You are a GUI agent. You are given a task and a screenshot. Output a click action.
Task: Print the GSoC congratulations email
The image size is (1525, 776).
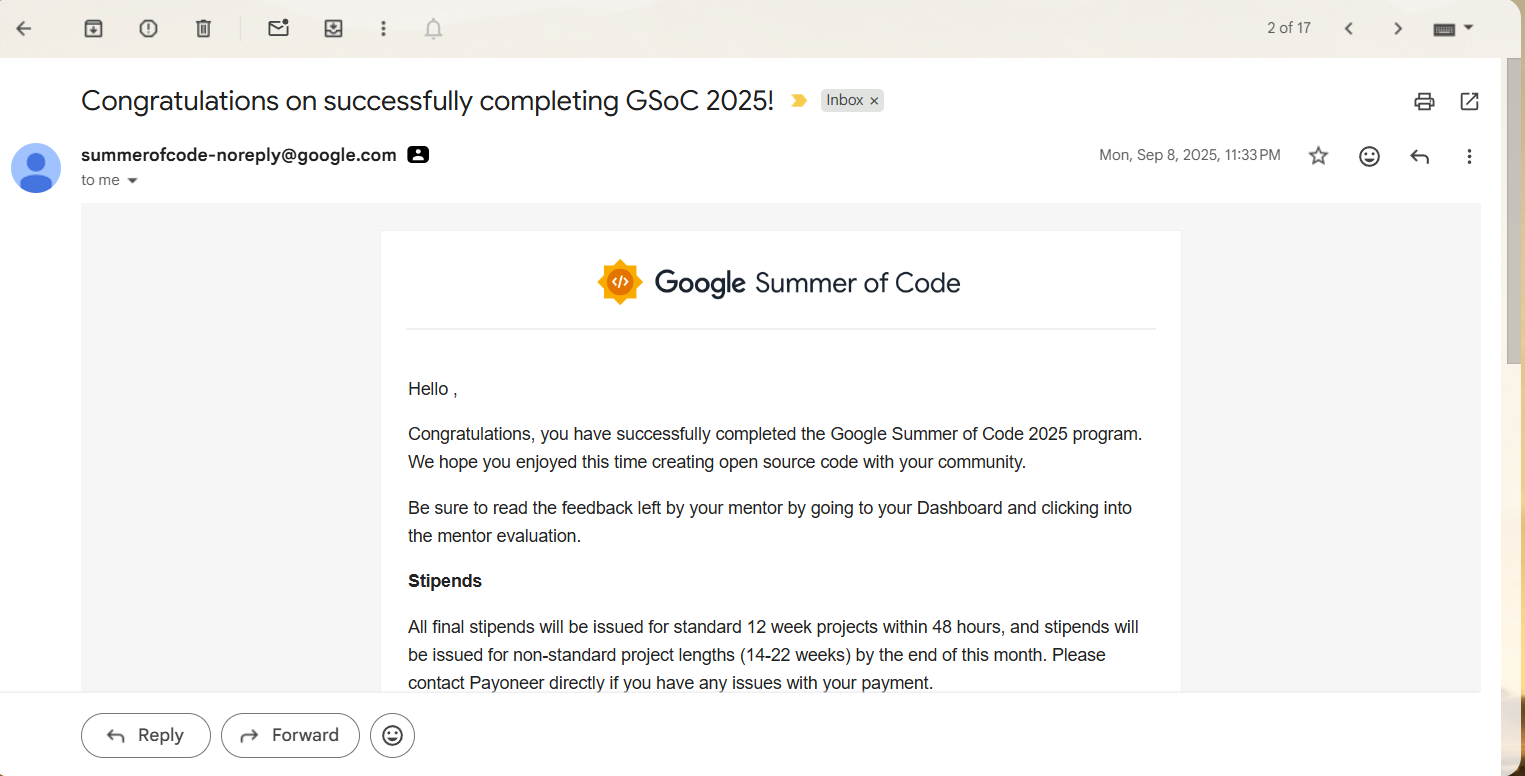(1424, 101)
